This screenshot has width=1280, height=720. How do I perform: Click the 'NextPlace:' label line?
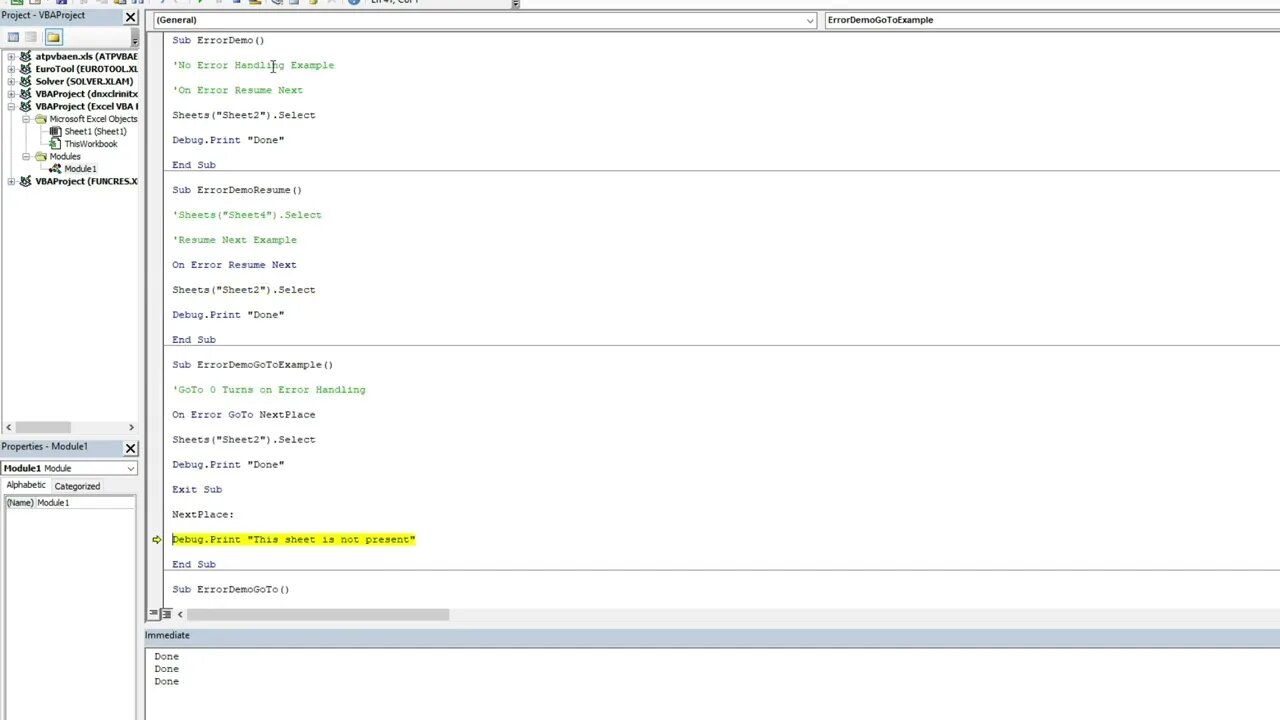tap(203, 515)
